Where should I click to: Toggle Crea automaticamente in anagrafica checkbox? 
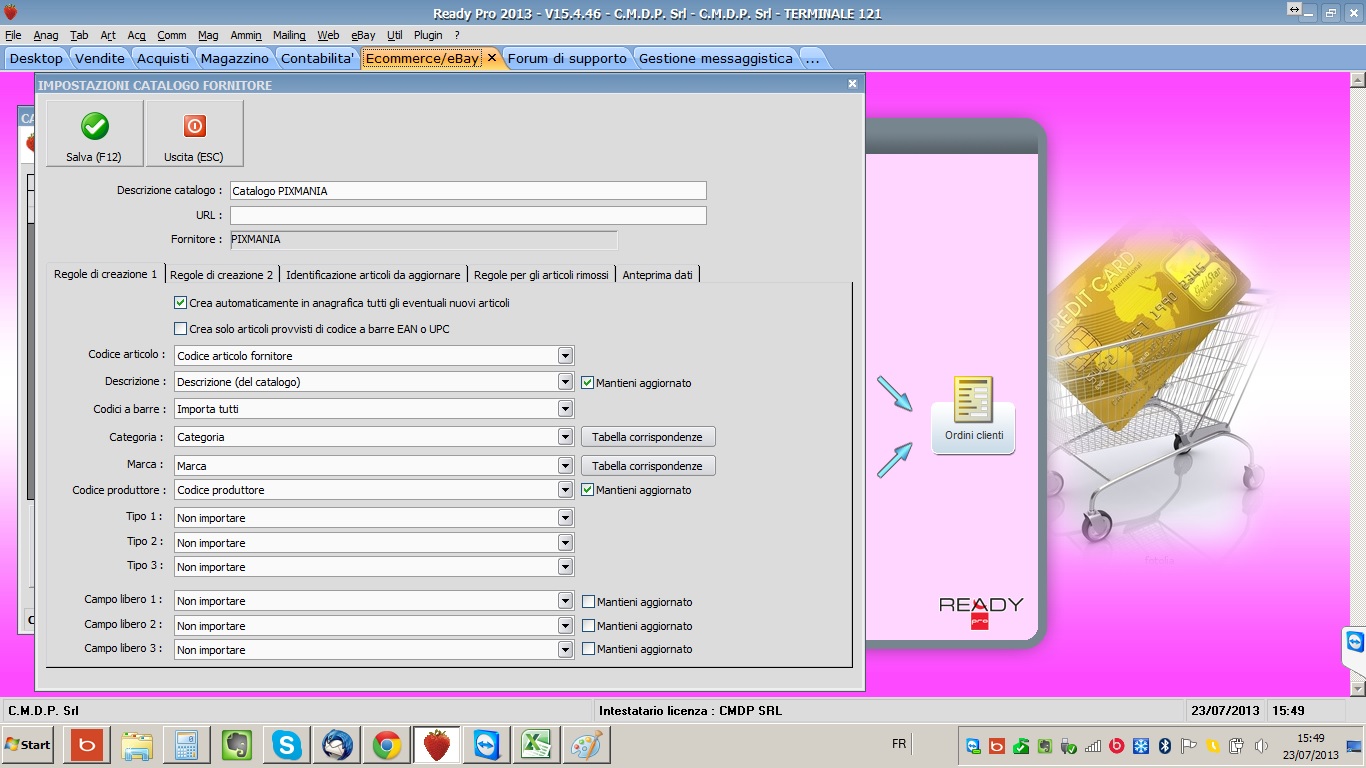(x=180, y=302)
